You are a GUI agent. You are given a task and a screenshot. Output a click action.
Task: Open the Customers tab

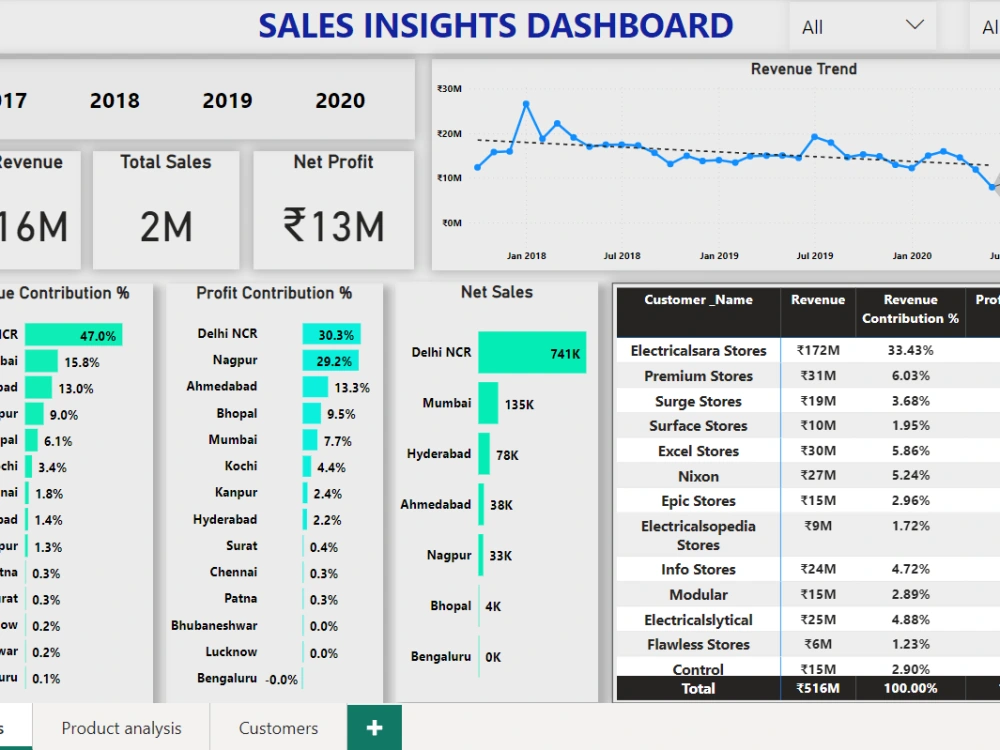[276, 728]
